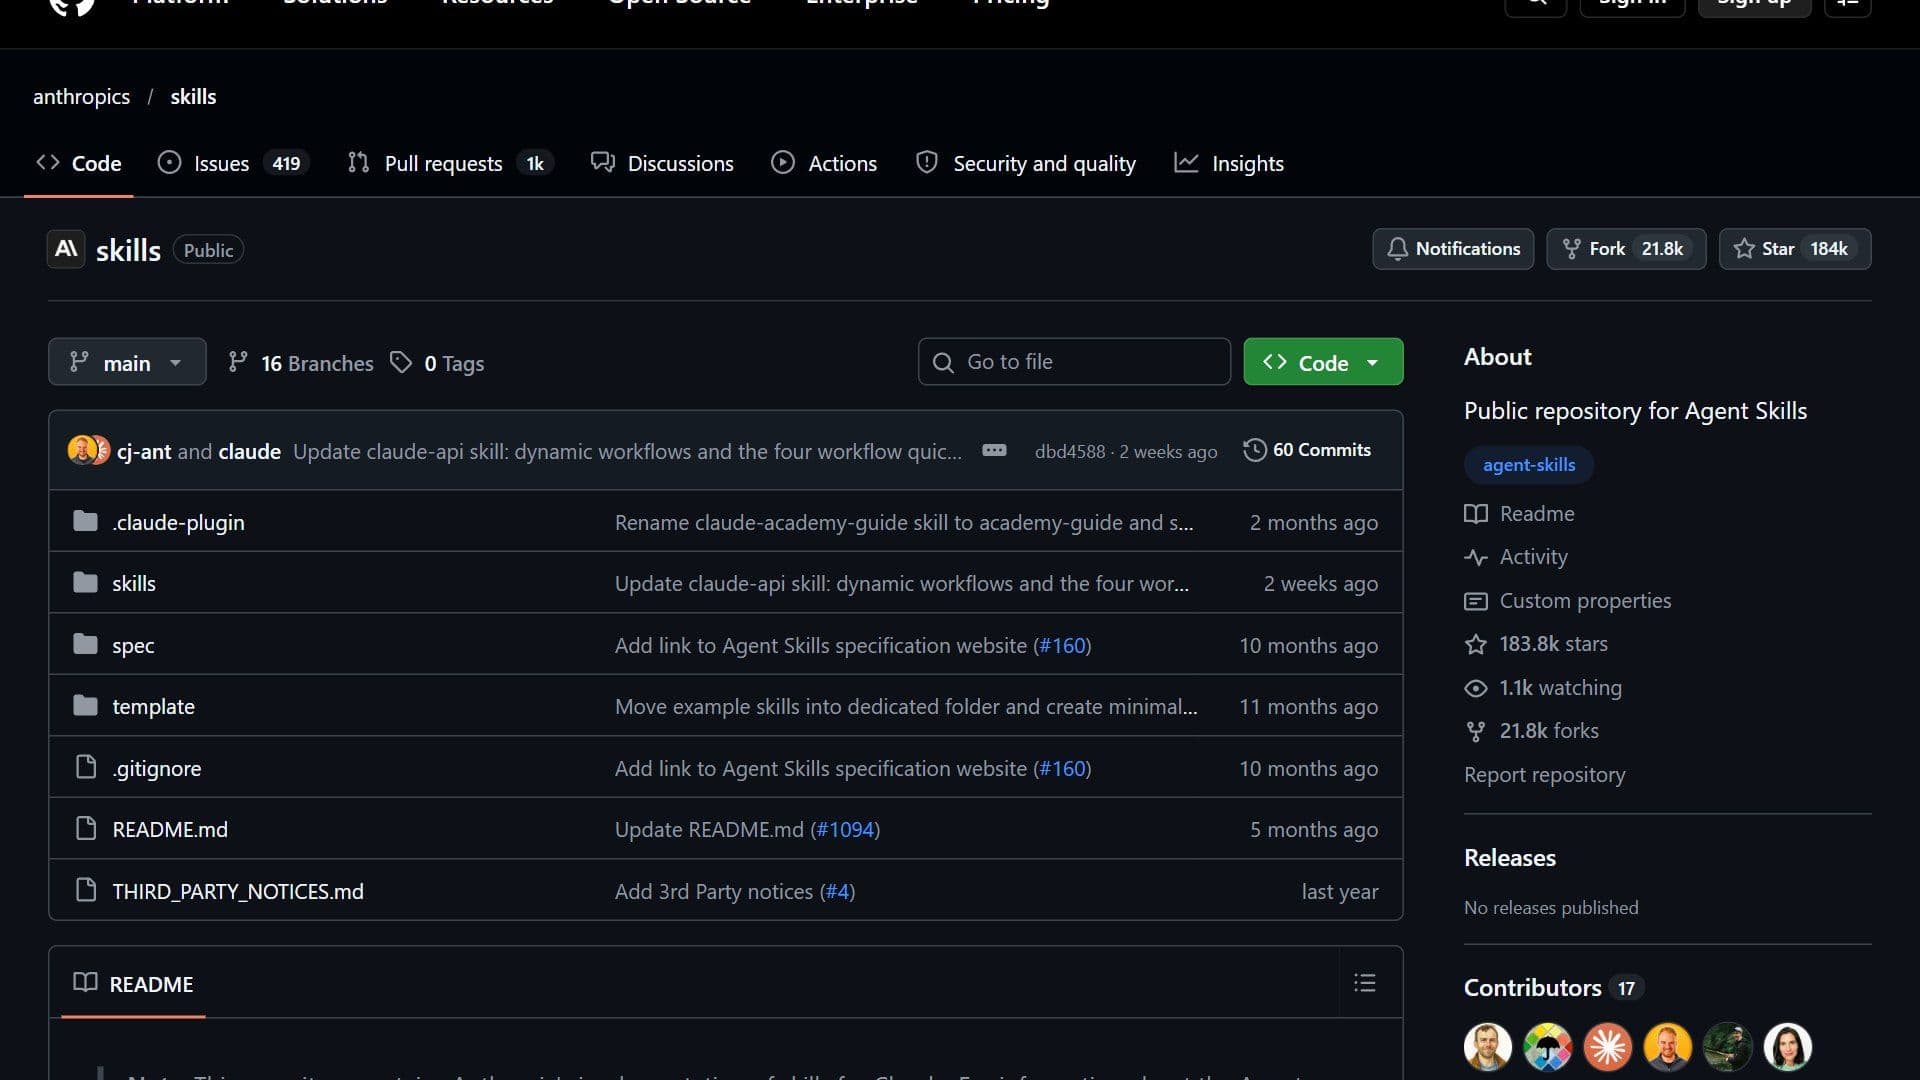Open the README outline icon
The height and width of the screenshot is (1080, 1920).
[x=1365, y=983]
